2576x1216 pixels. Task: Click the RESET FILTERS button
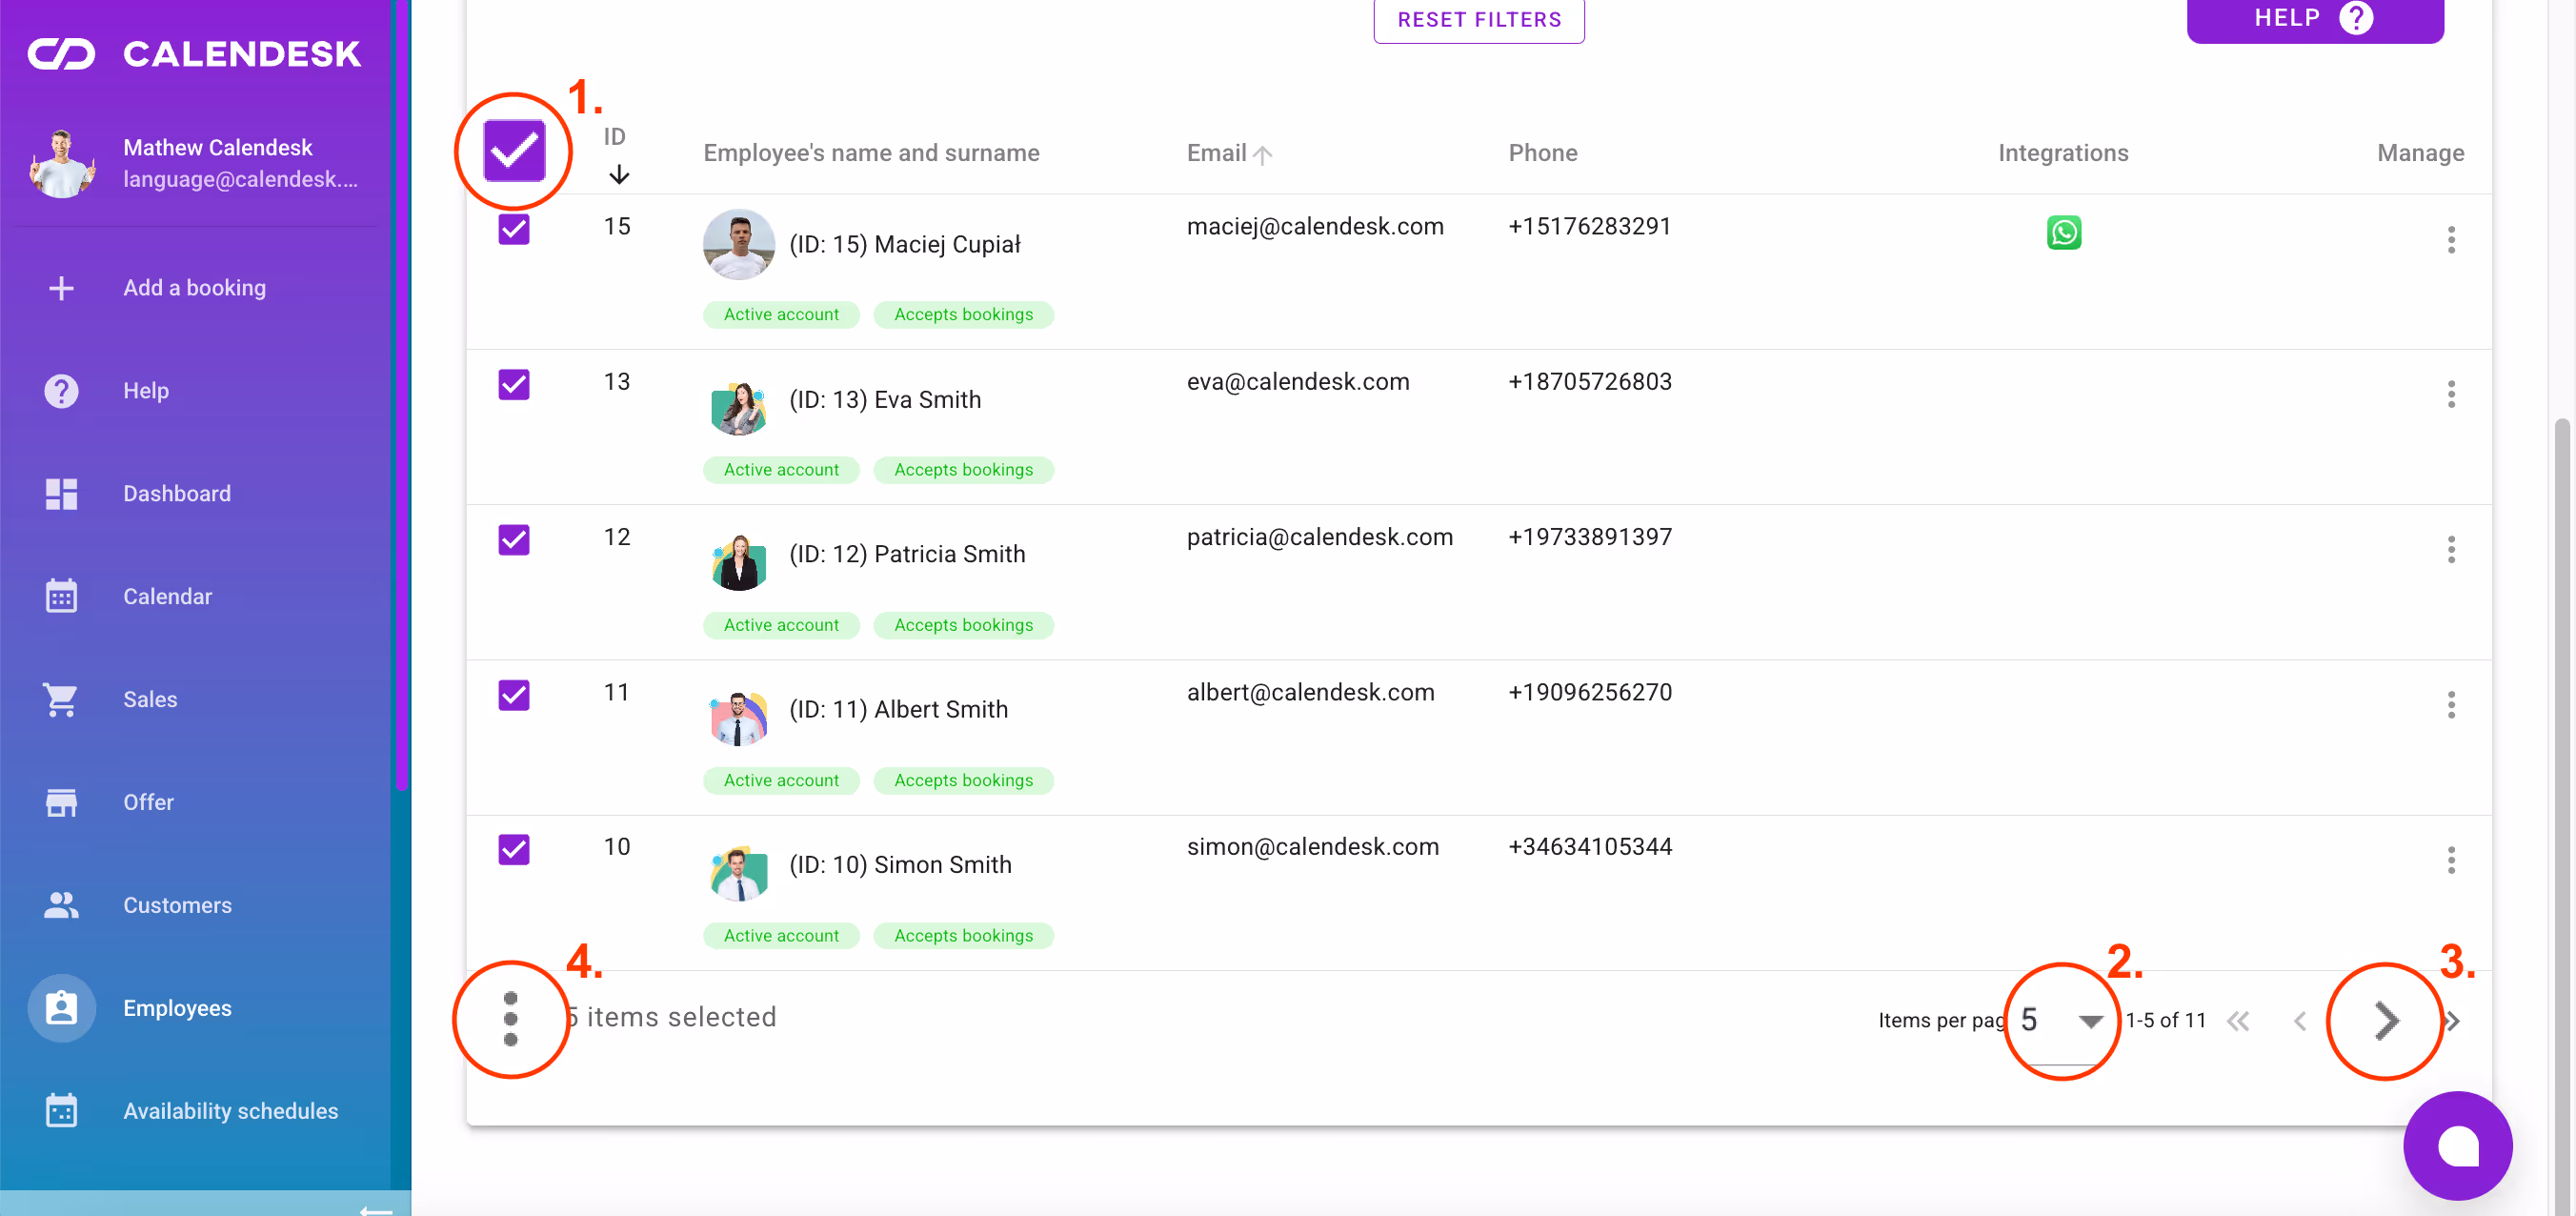pos(1479,19)
